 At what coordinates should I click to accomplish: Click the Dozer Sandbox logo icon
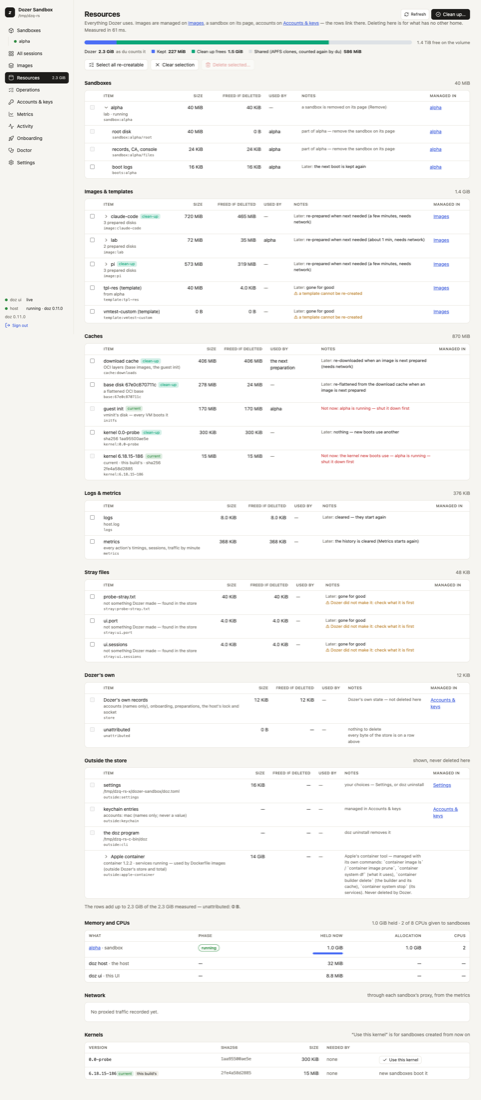[x=10, y=12]
